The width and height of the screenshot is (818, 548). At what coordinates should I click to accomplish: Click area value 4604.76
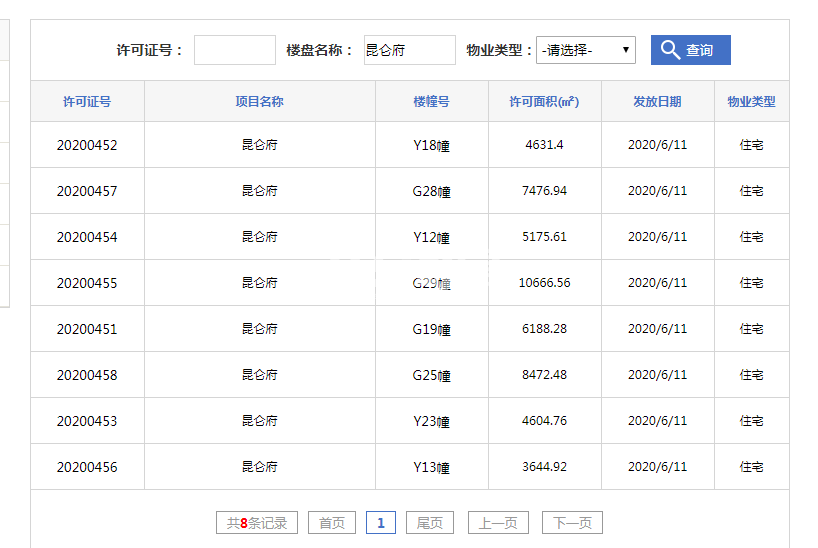click(x=544, y=420)
